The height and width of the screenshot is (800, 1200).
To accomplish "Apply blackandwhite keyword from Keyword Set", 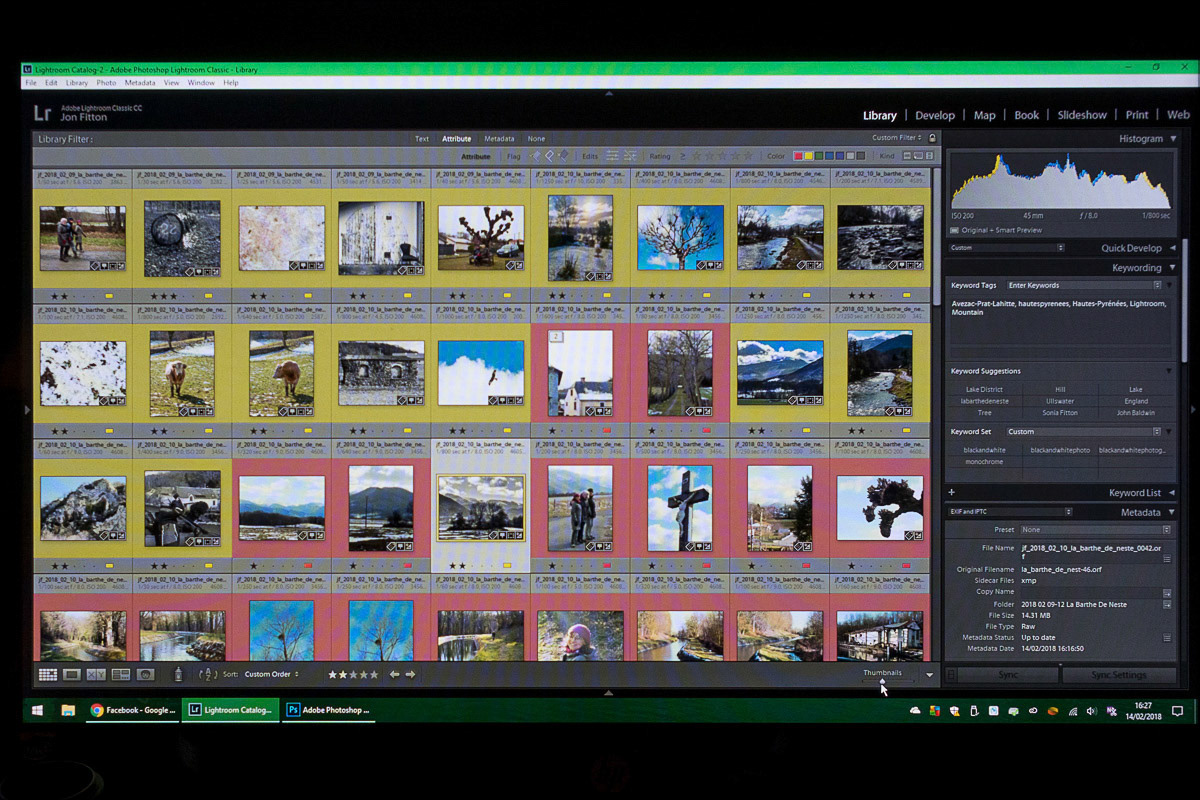I will [984, 451].
